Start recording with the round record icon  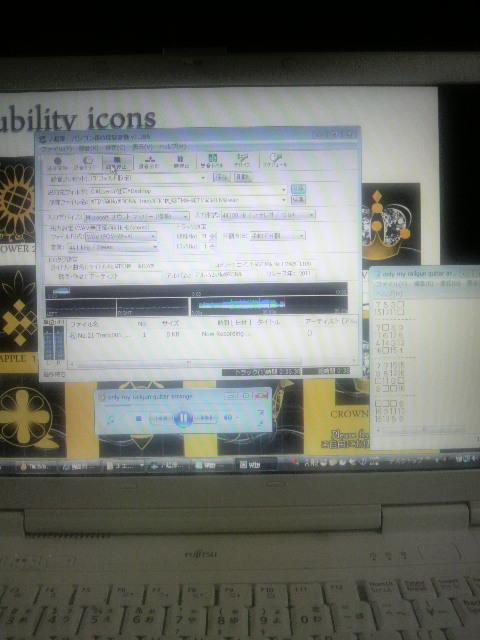pos(58,163)
